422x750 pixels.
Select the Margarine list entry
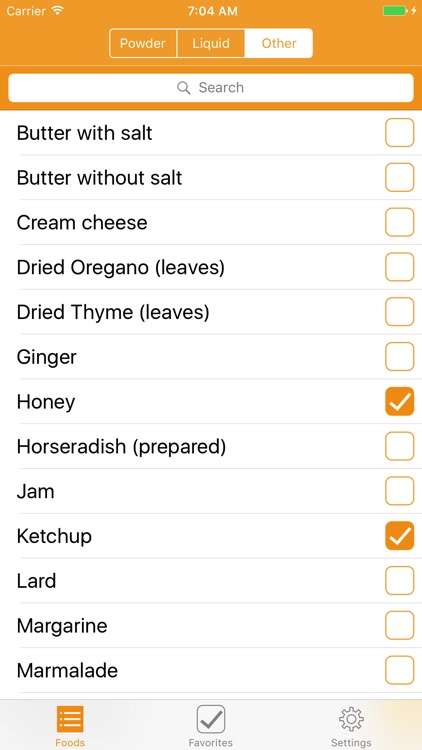(x=211, y=626)
